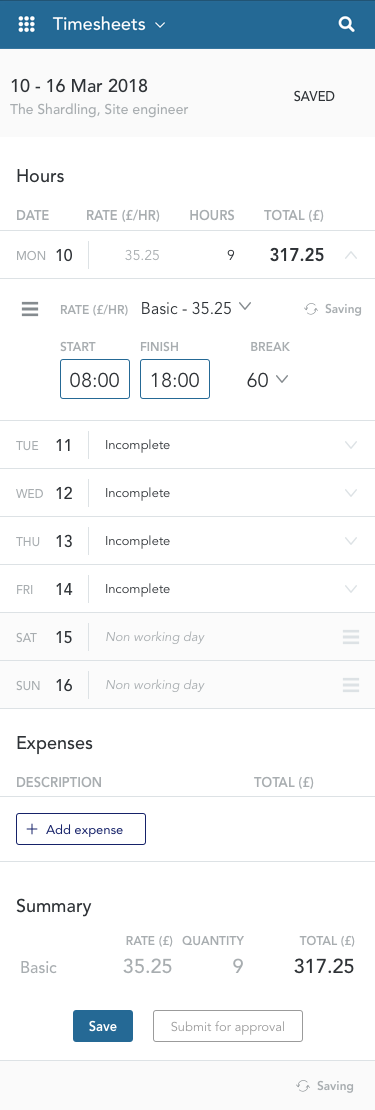The image size is (375, 1110).
Task: Click the Save button
Action: click(x=103, y=1026)
